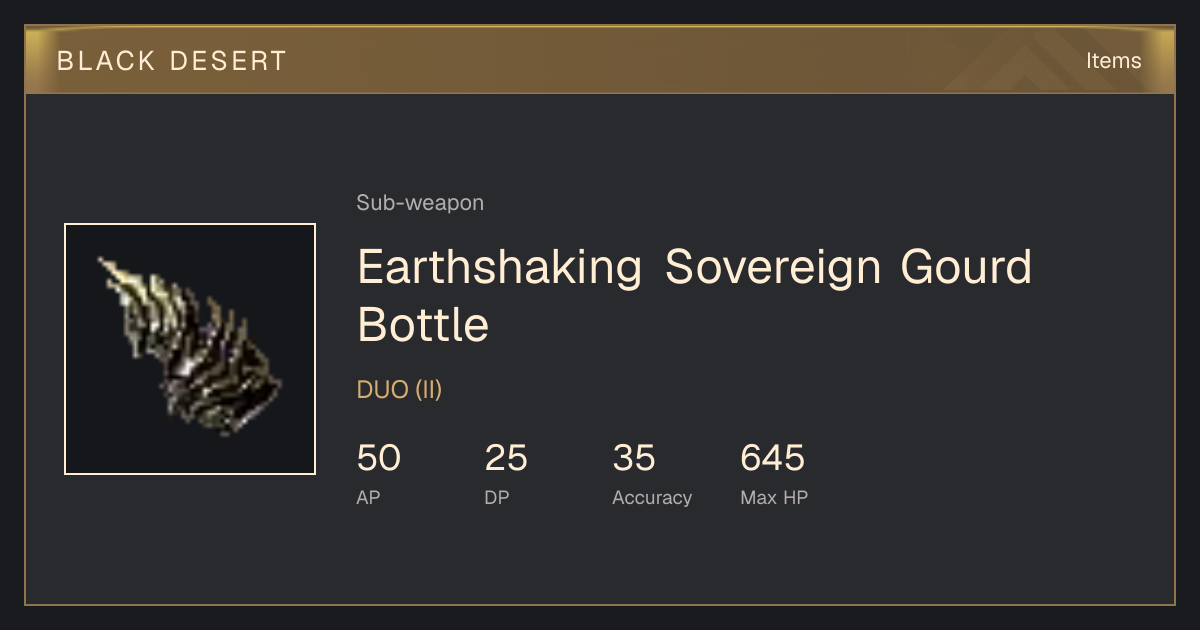Screen dimensions: 1200x630
Task: Click the Max HP stat label
Action: point(774,498)
